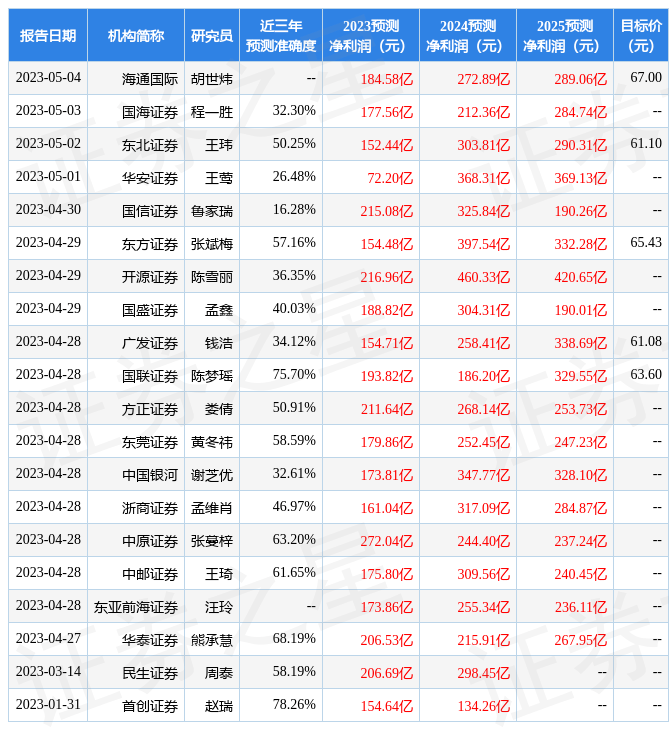Screen dimensions: 669x730
Task: Select the 460.33亿 forecast cell
Action: tap(483, 277)
